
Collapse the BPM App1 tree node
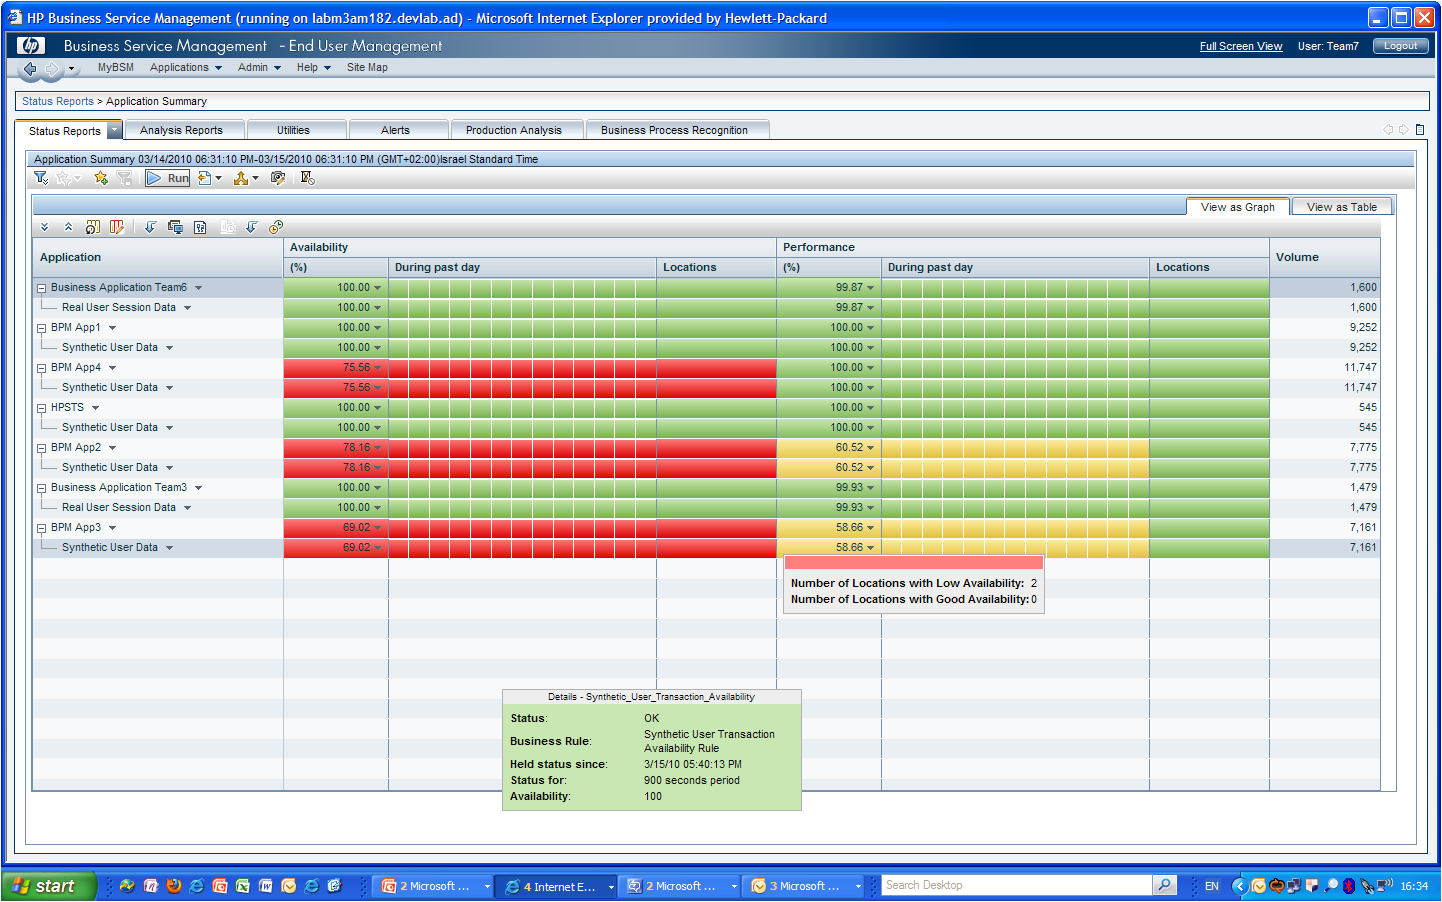tap(42, 328)
